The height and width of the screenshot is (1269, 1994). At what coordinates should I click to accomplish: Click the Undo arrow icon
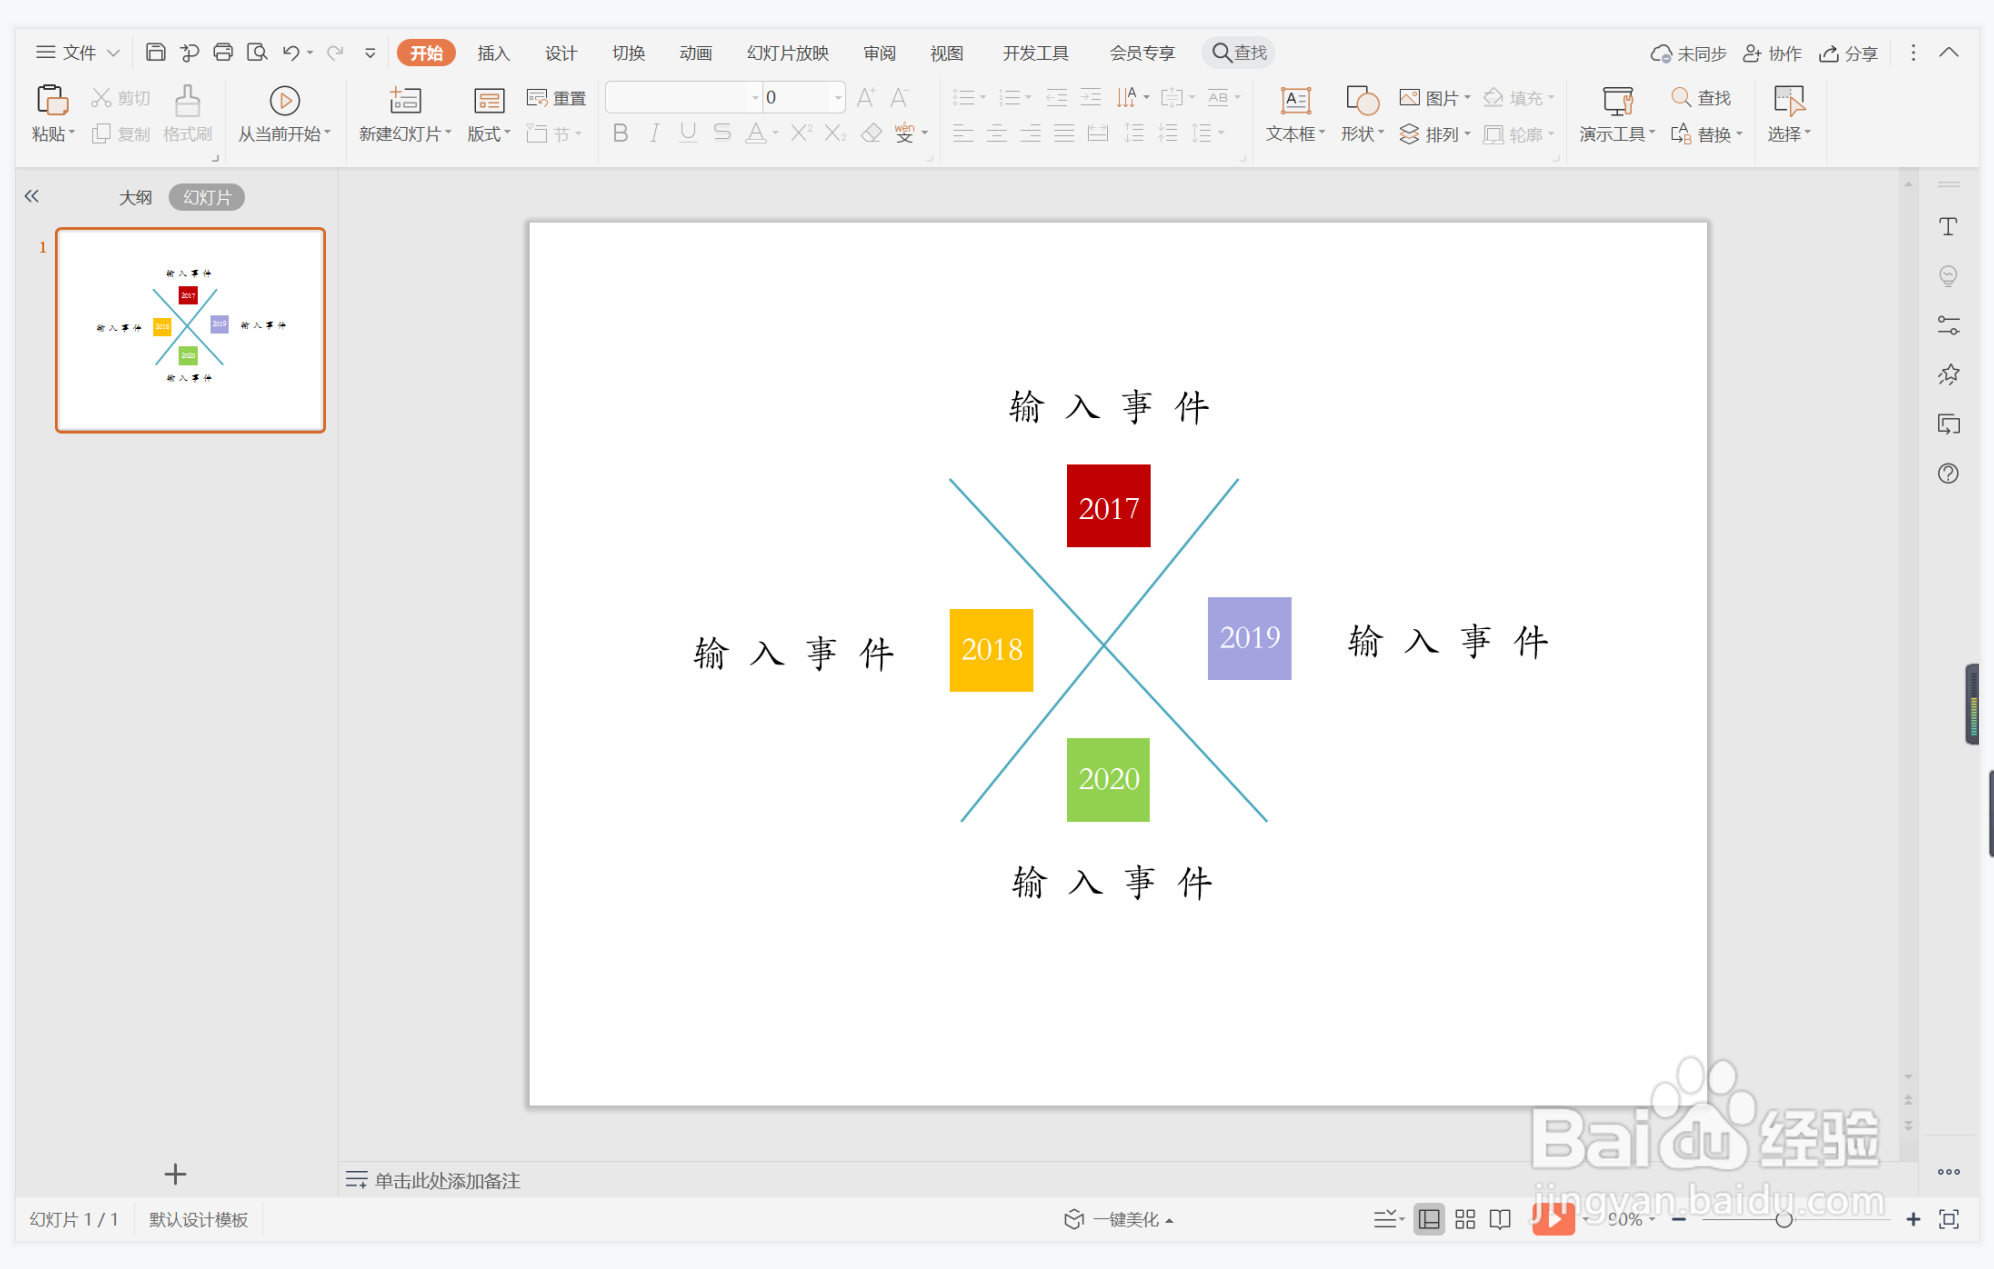[291, 52]
